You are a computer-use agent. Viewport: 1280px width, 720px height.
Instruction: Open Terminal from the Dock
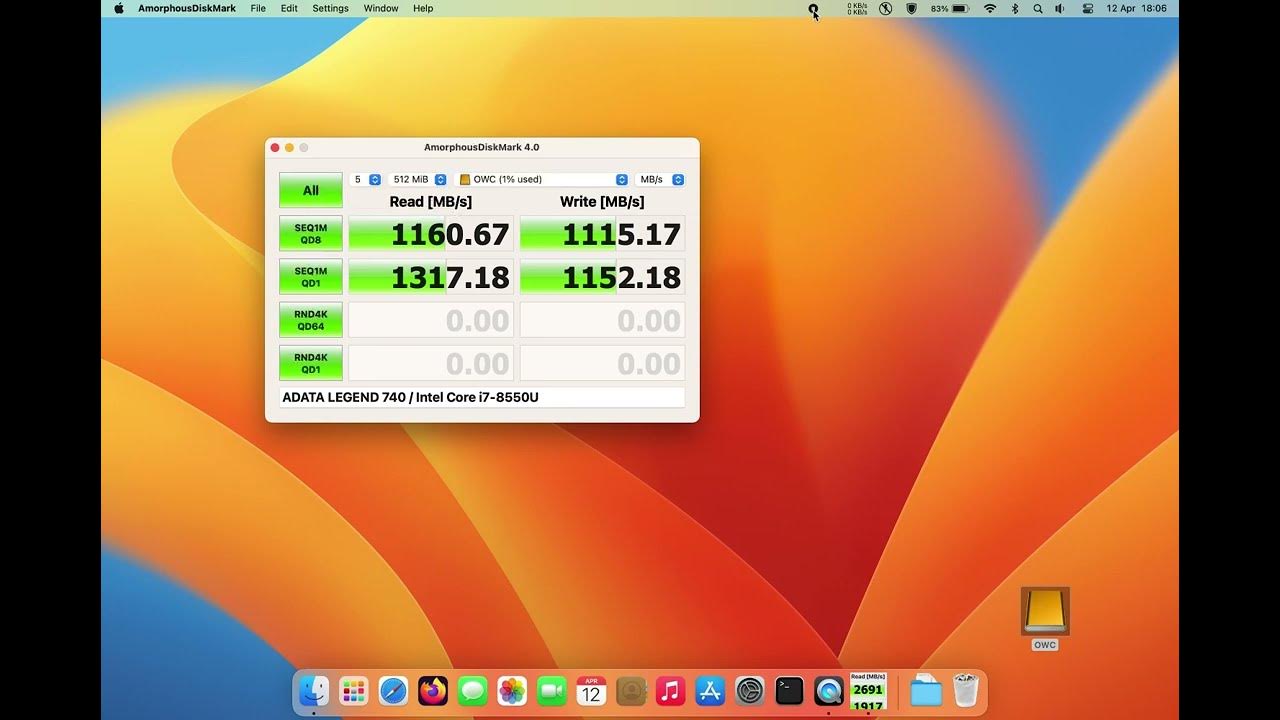click(x=789, y=691)
